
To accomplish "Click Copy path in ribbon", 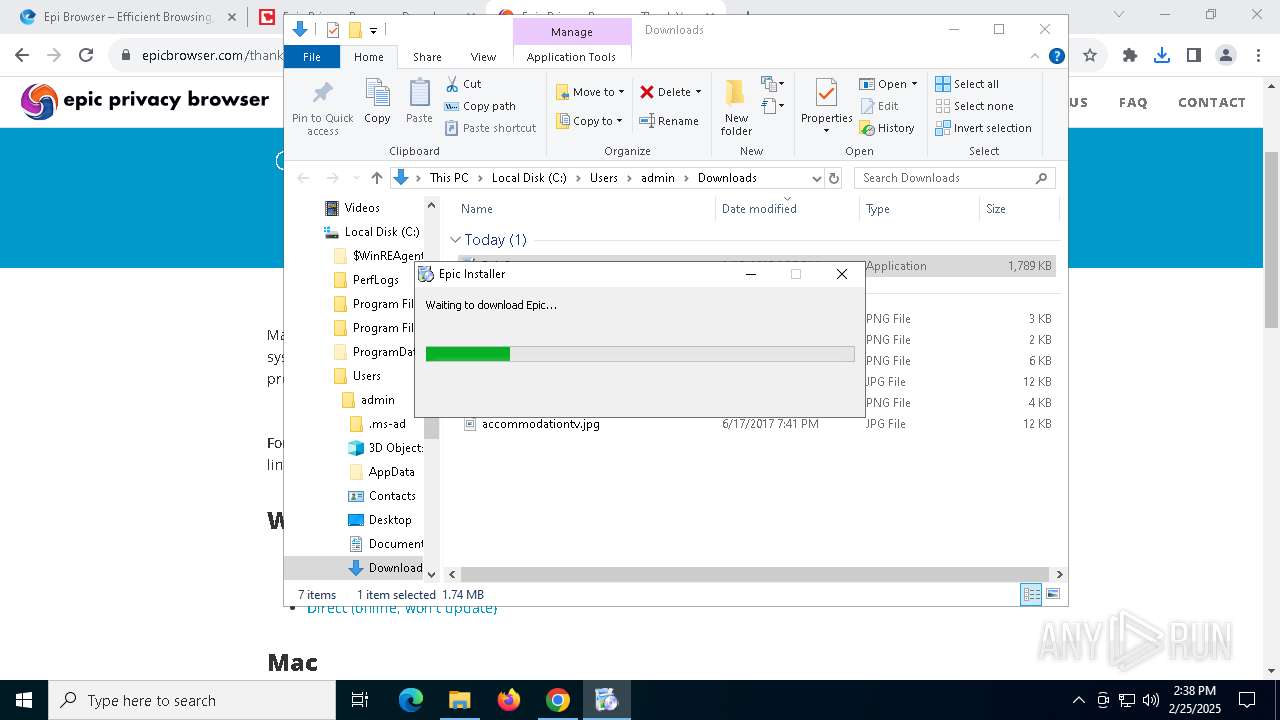I will click(480, 106).
